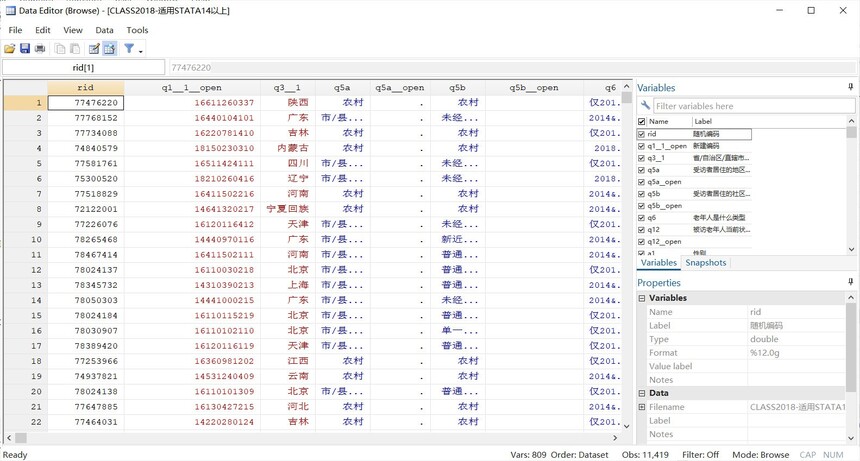Switch to the Snapshots tab
860x461 pixels.
click(x=706, y=263)
